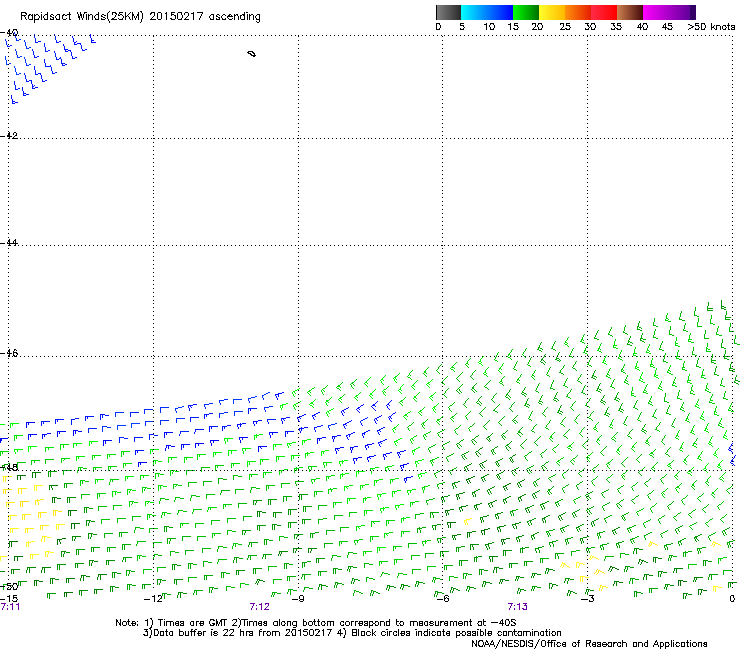Click the '-42' latitude axis label

click(x=9, y=135)
